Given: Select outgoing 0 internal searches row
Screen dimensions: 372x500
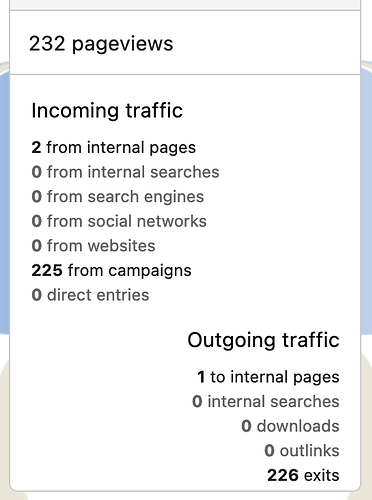Looking at the screenshot, I should [x=266, y=401].
